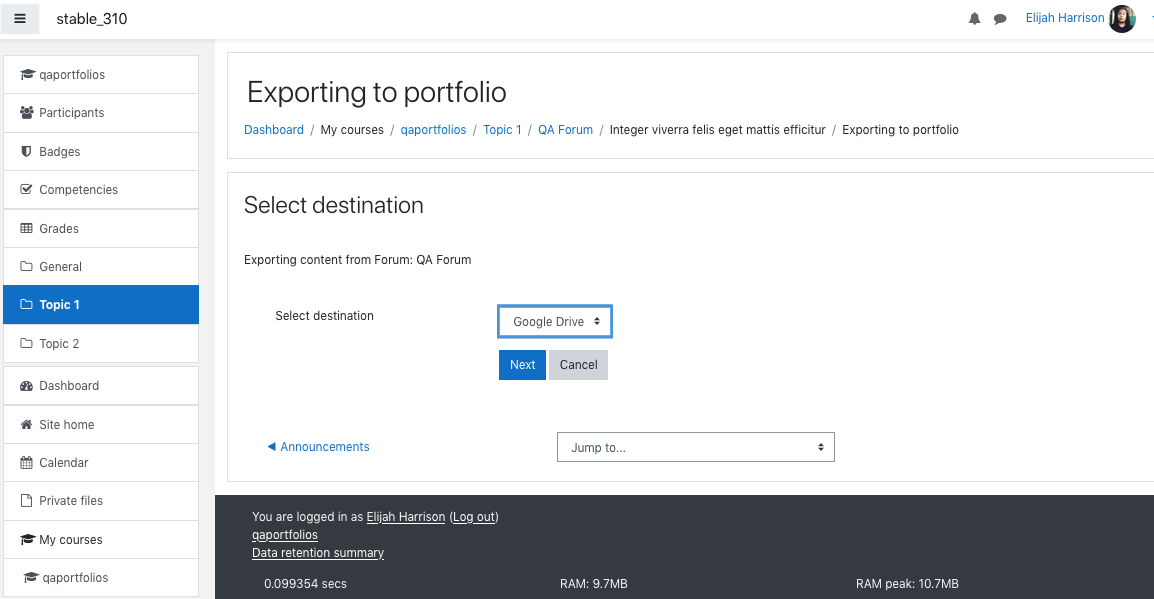Open the messages speech bubble icon
Image resolution: width=1154 pixels, height=599 pixels.
click(999, 19)
